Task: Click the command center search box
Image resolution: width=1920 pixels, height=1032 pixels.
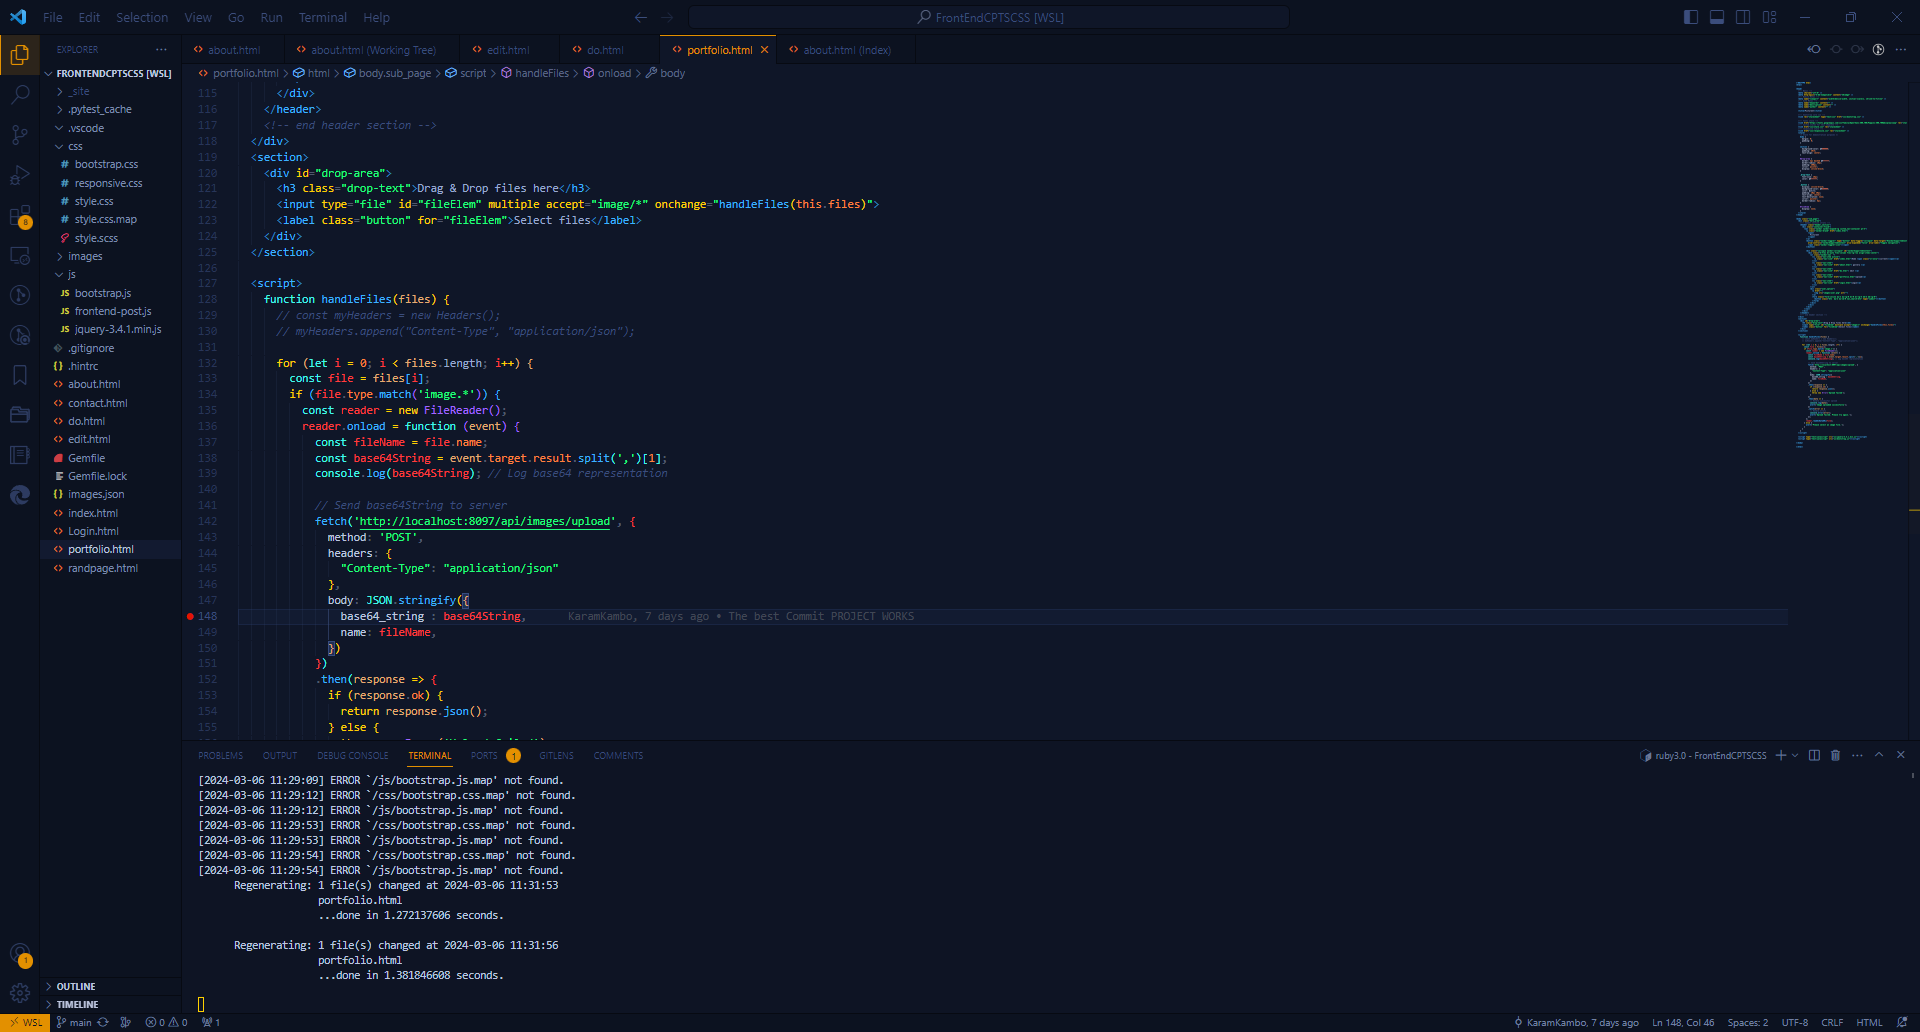Action: [989, 17]
